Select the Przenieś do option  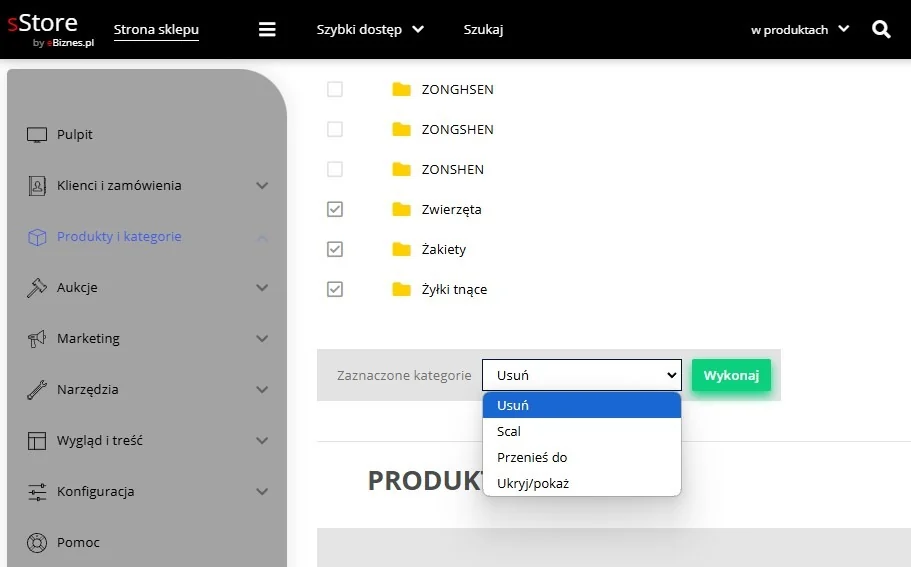[582, 458]
